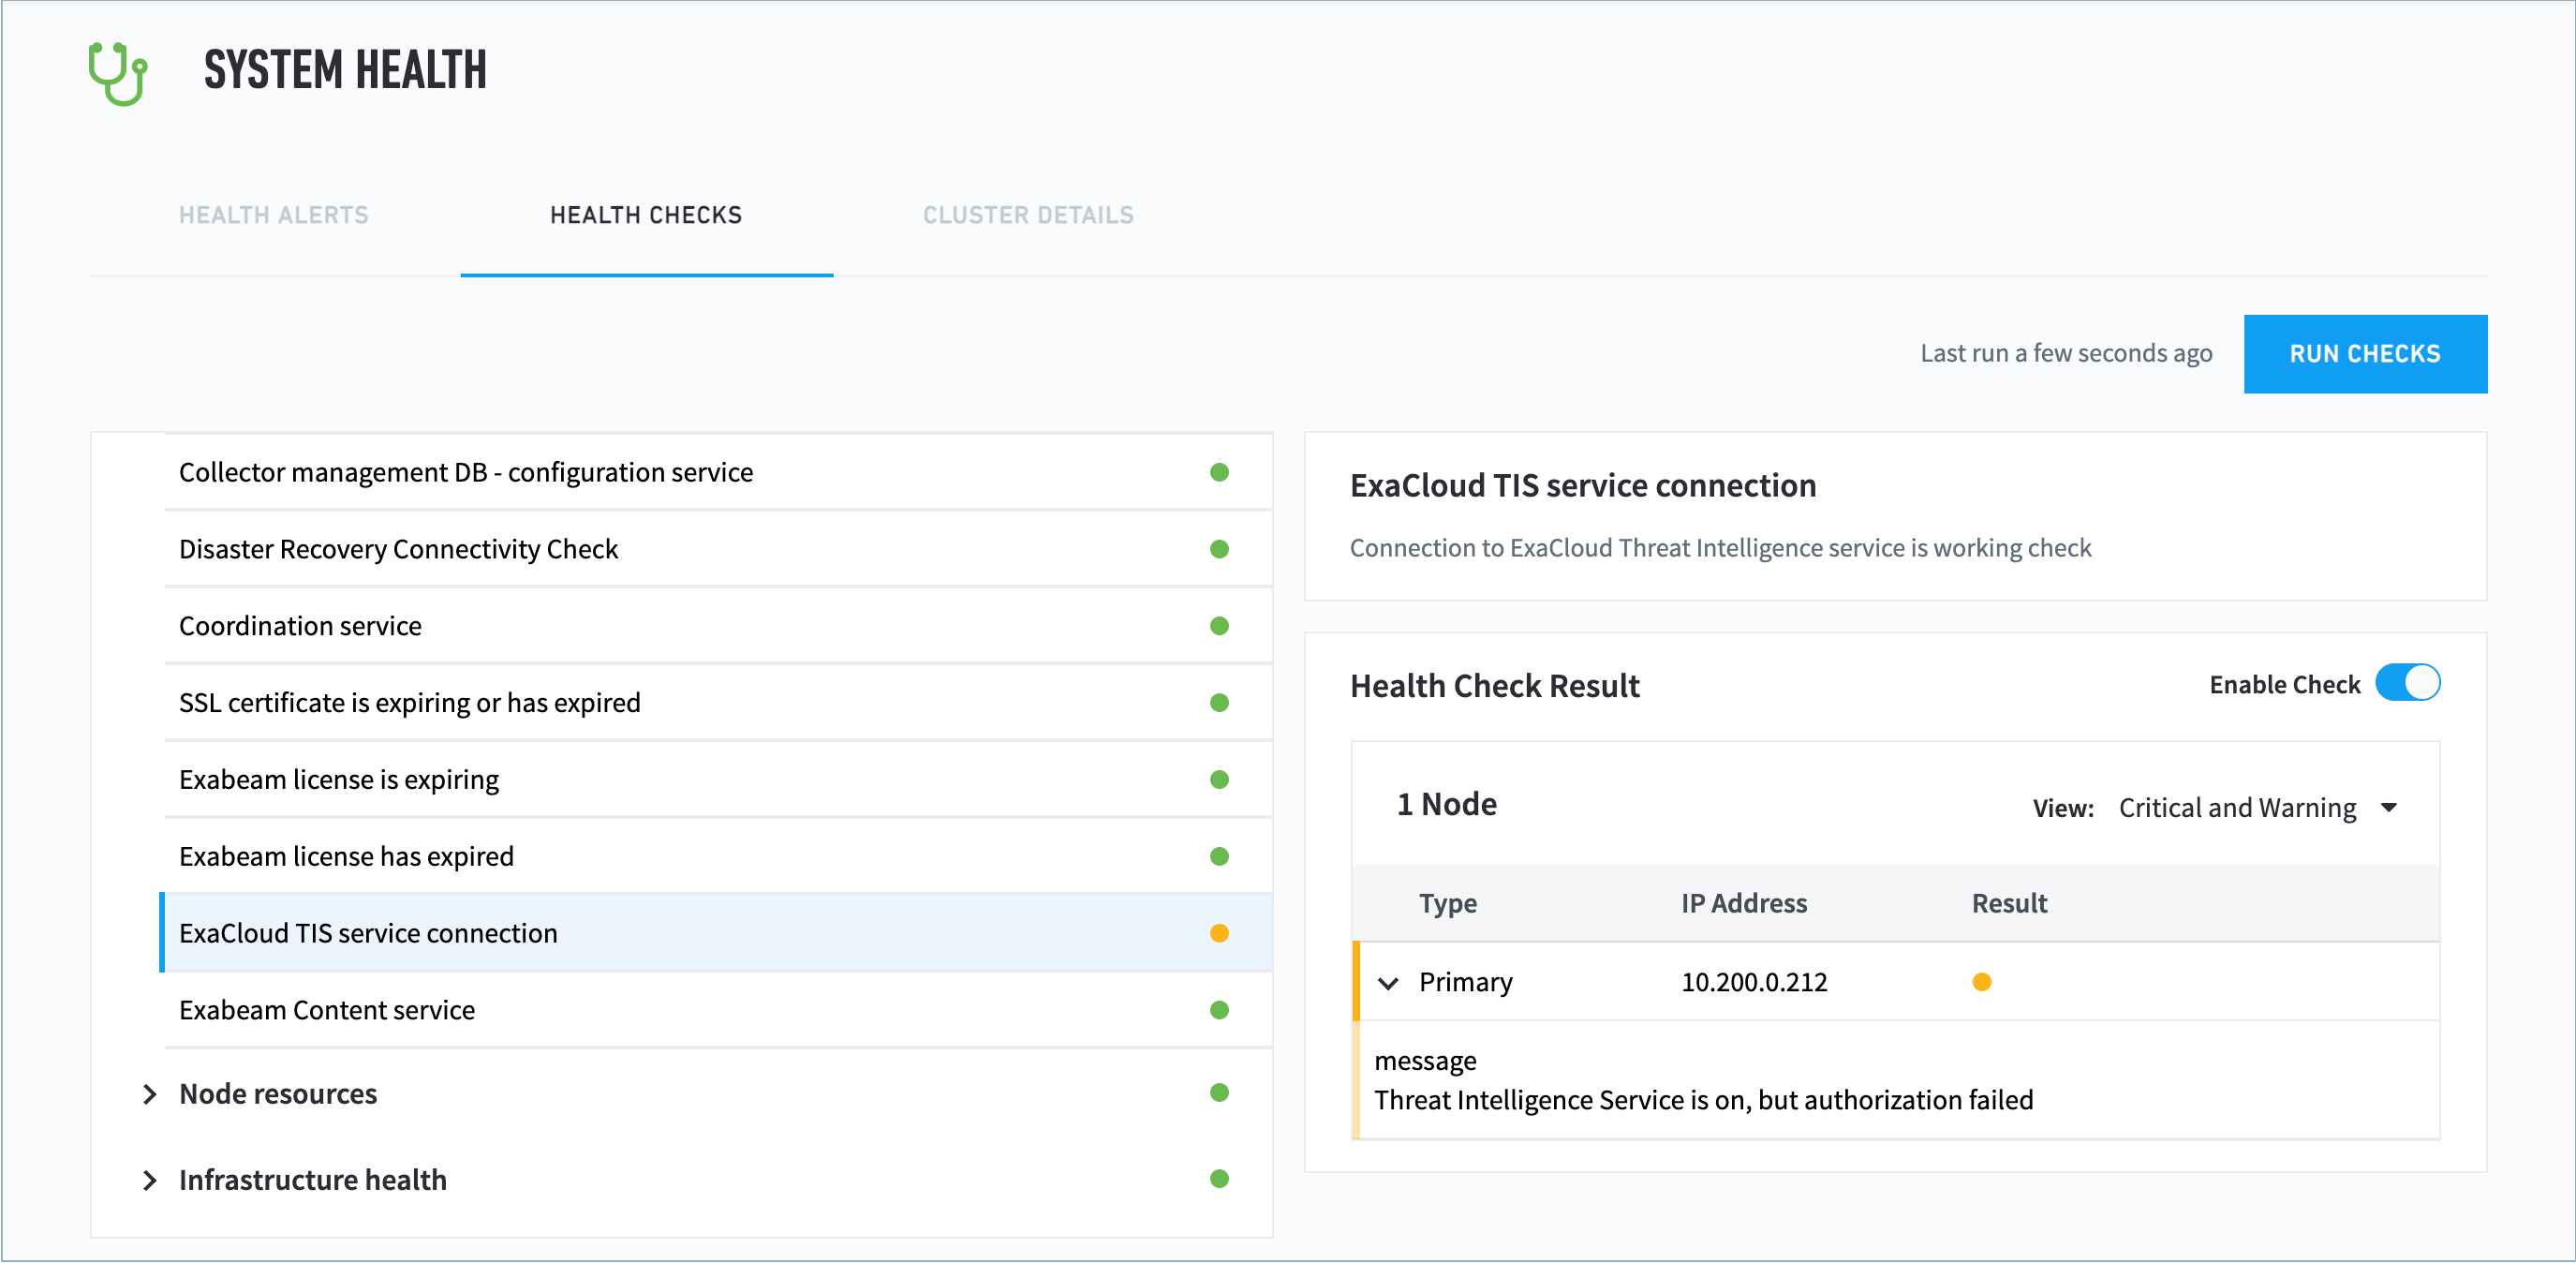Screen dimensions: 2576x1263
Task: Click the Type column header
Action: tap(1447, 903)
